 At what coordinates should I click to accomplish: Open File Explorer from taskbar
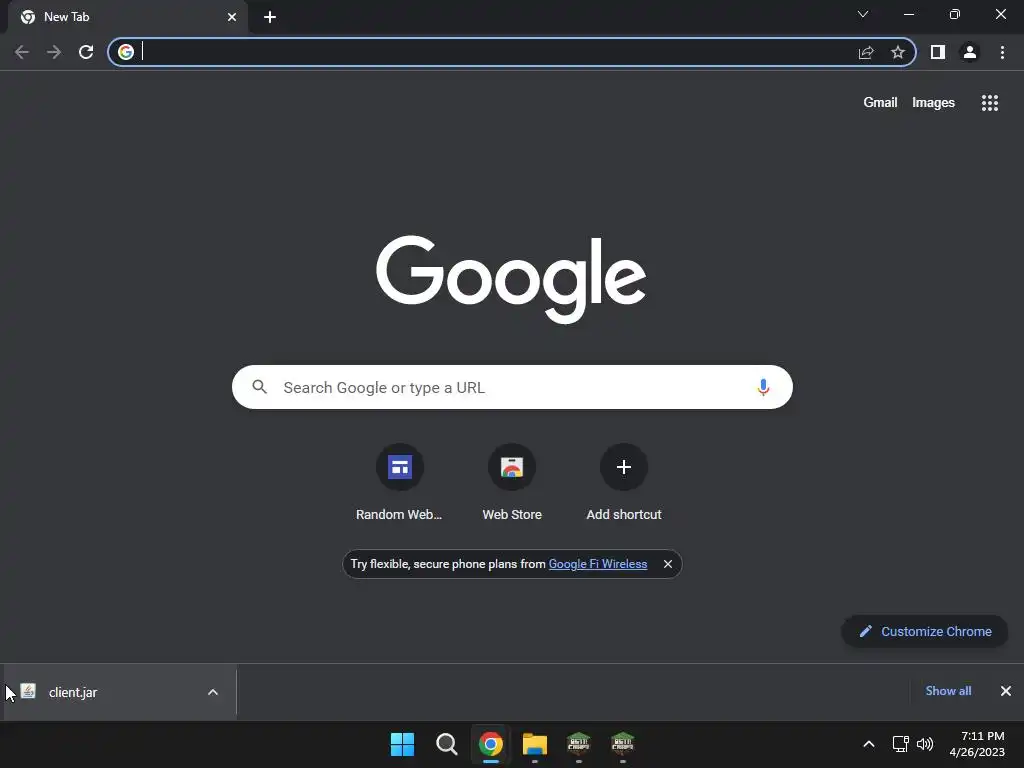[535, 744]
